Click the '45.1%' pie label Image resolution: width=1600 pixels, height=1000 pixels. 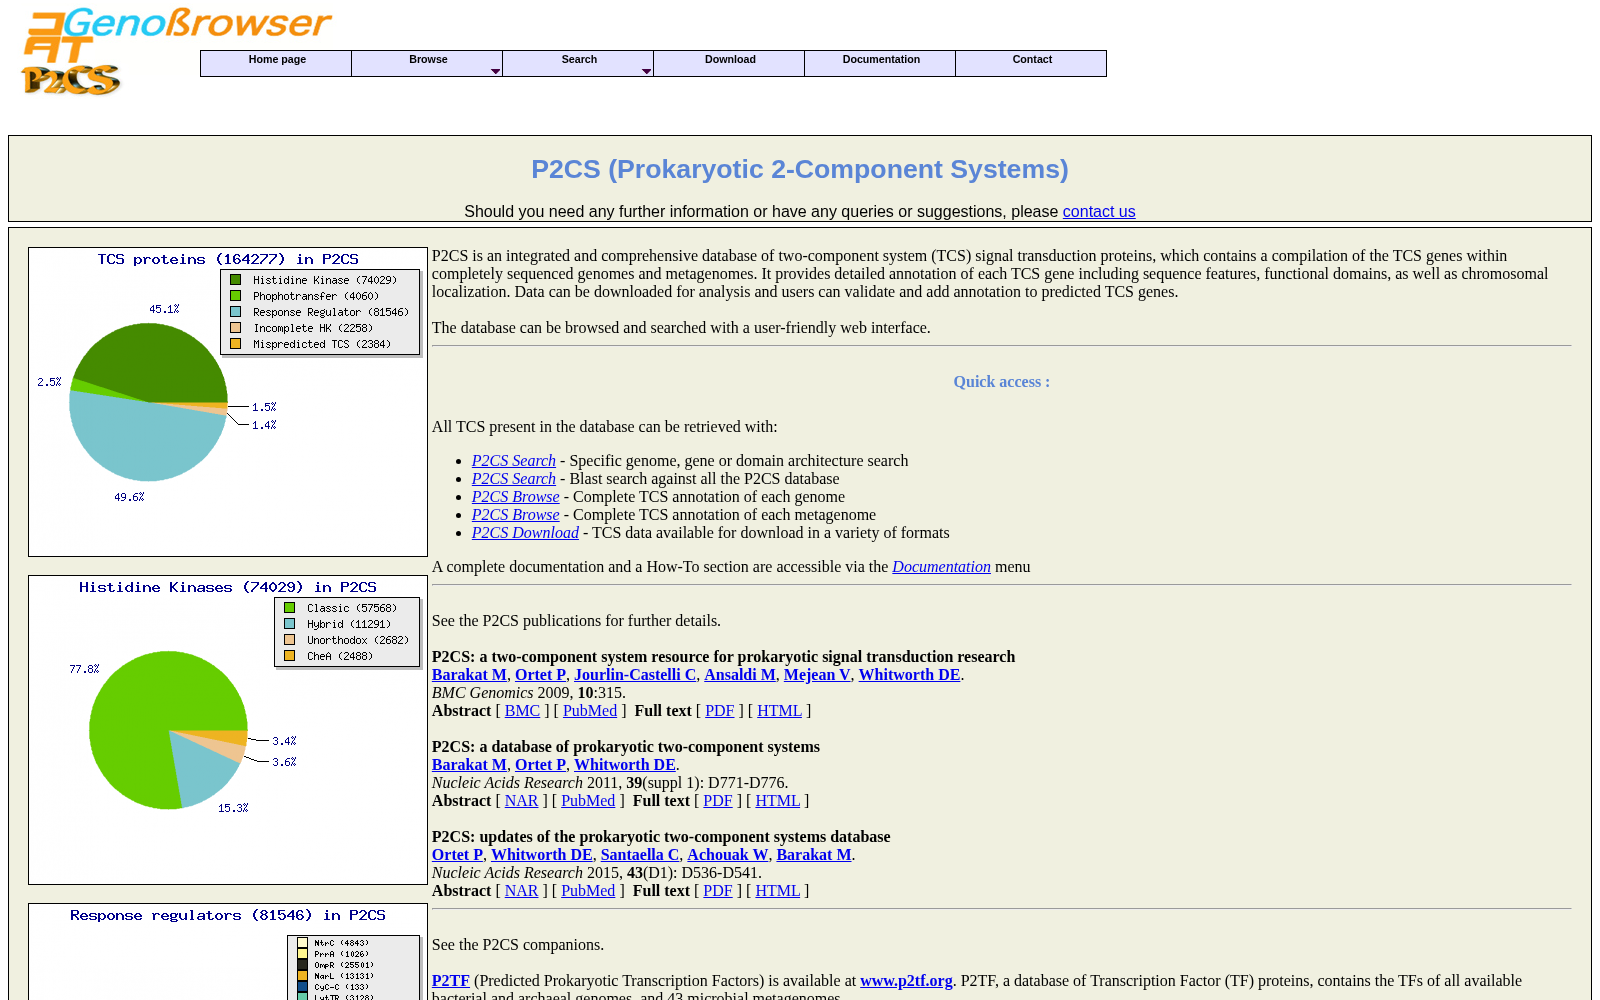click(x=164, y=309)
